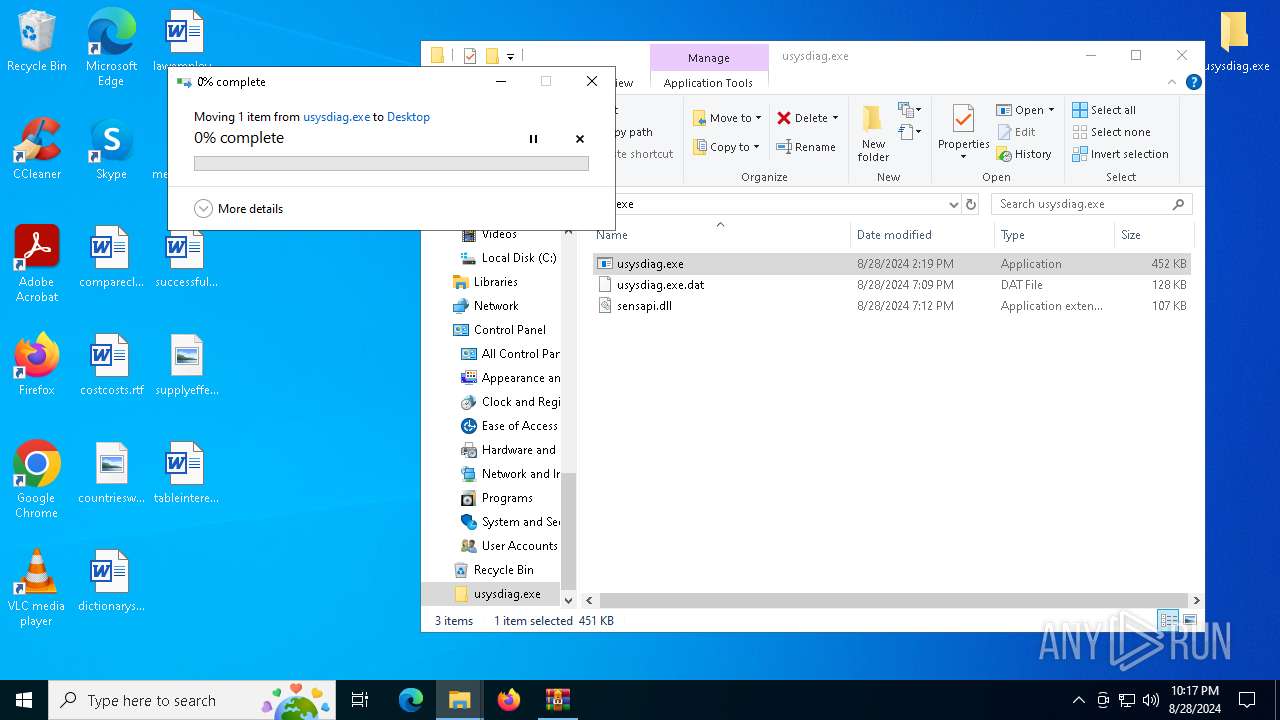Viewport: 1280px width, 720px height.
Task: Open the Desktop destination link
Action: 408,117
